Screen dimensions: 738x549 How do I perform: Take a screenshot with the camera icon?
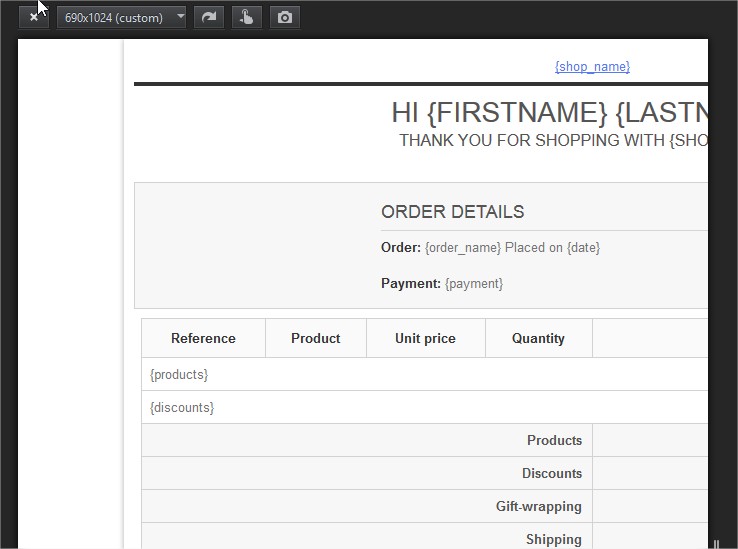pyautogui.click(x=285, y=17)
